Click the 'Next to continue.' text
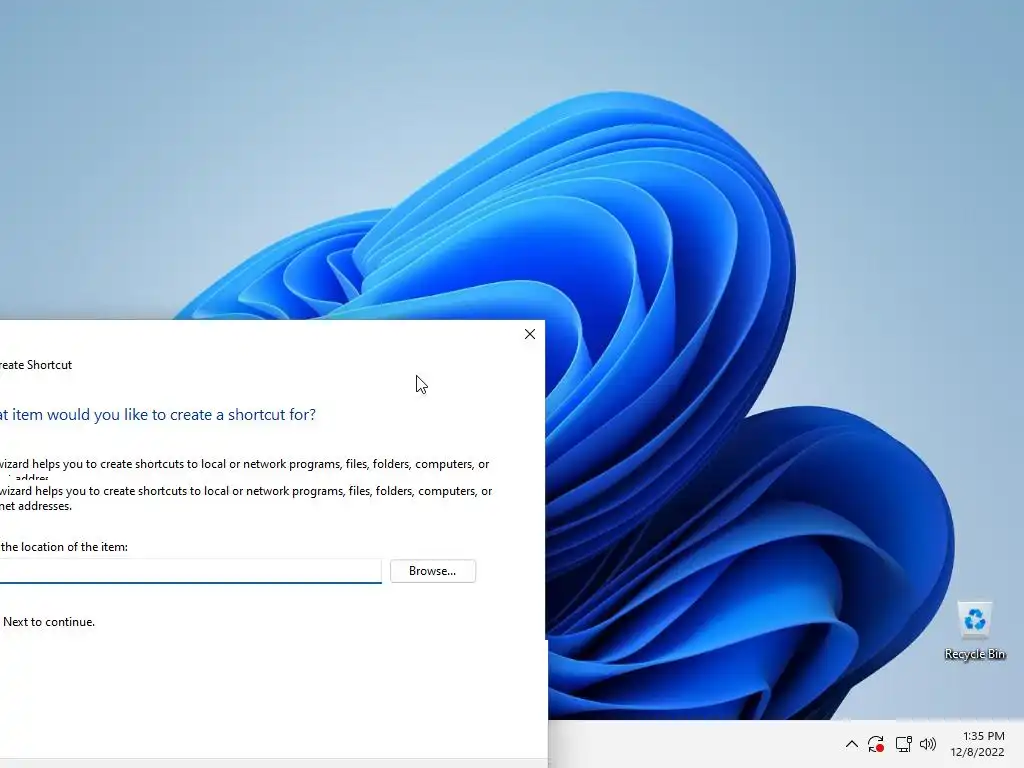The image size is (1024, 768). (x=49, y=622)
